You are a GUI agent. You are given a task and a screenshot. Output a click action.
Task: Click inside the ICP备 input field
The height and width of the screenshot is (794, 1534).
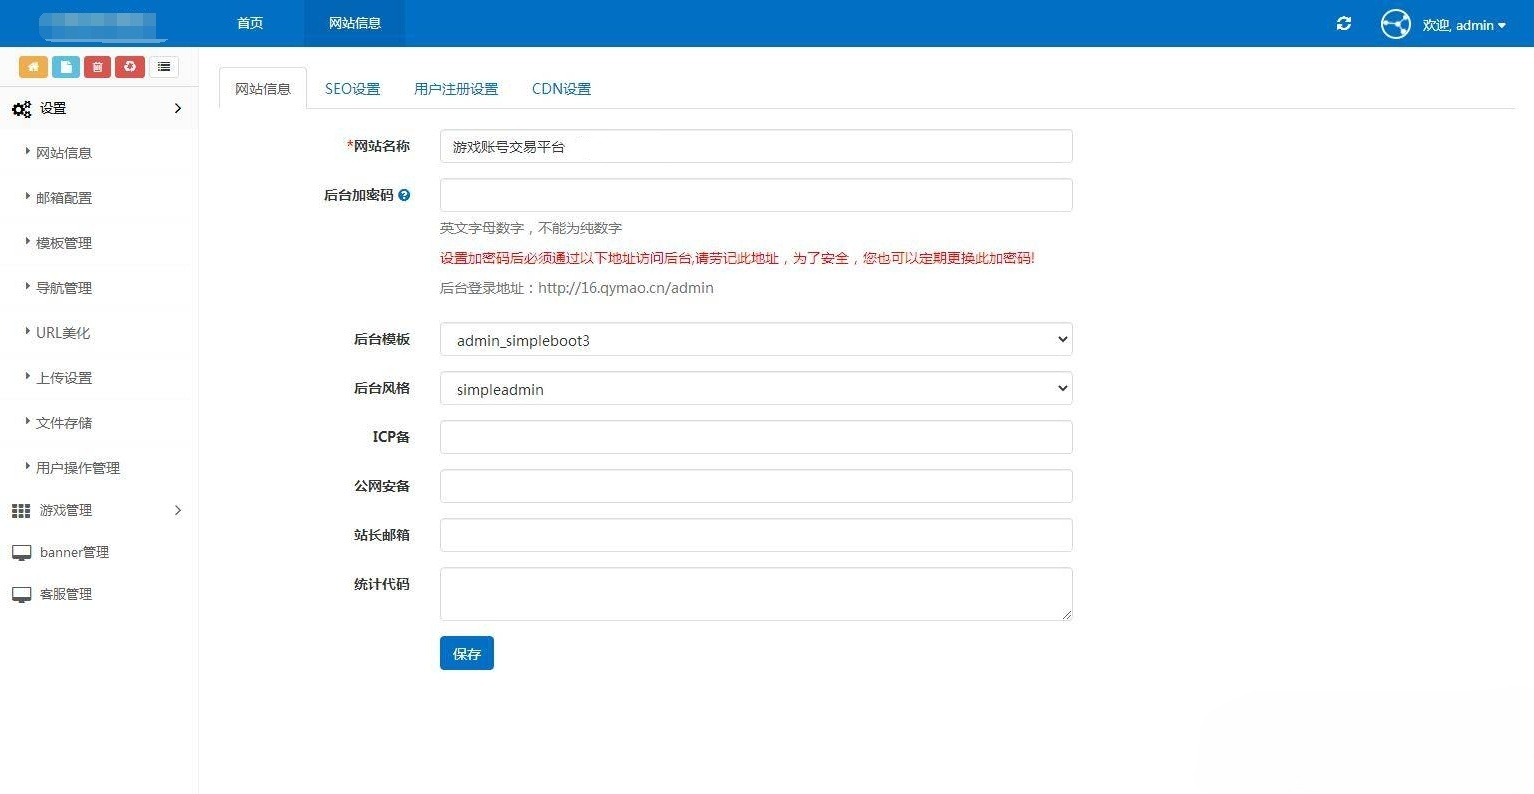coord(755,437)
